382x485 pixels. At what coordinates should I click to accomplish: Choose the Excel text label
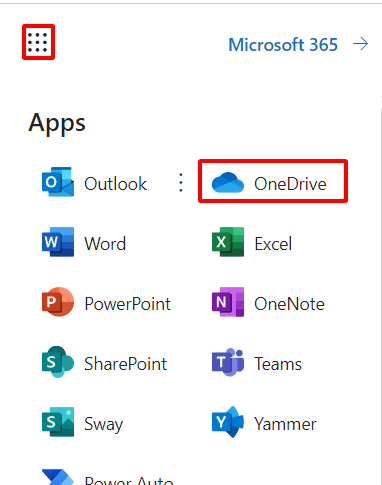pos(273,244)
